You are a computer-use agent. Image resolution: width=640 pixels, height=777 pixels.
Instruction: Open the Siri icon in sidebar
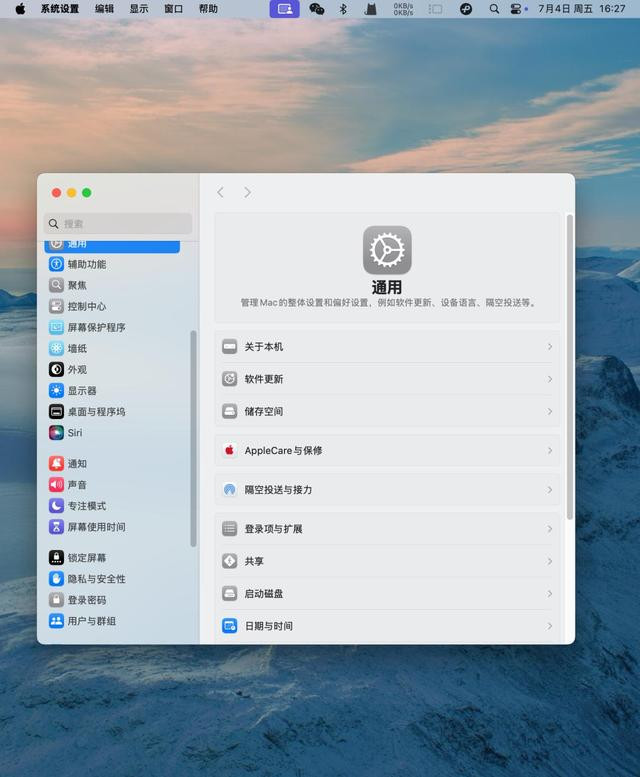click(x=56, y=433)
